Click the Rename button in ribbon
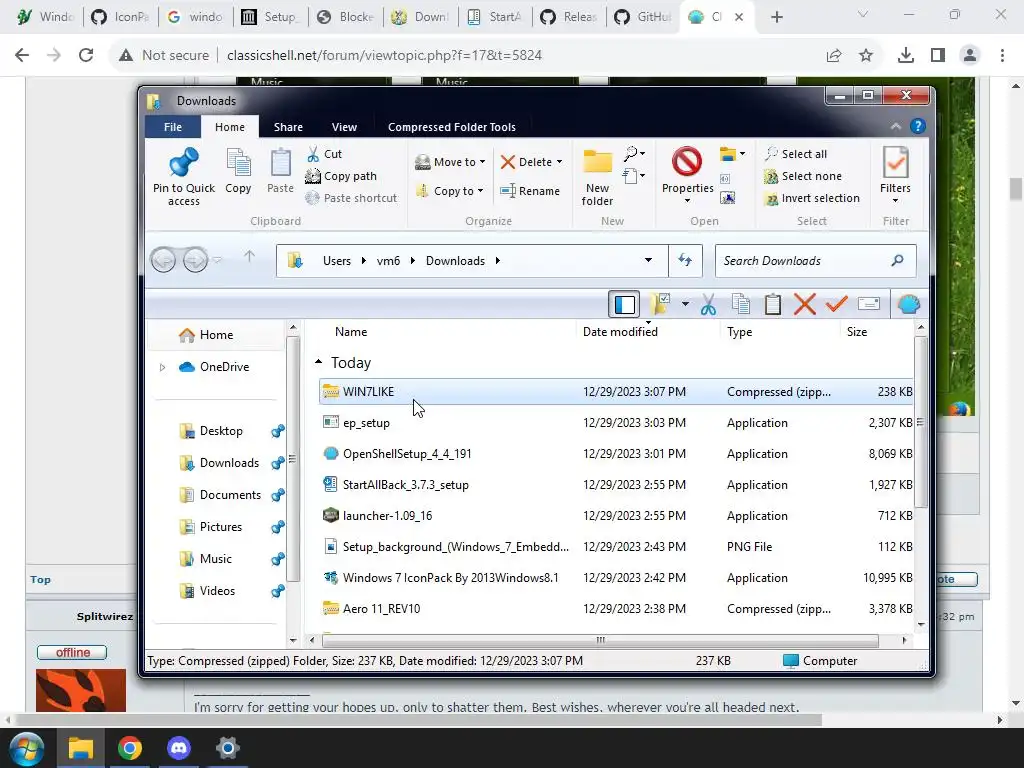This screenshot has height=768, width=1024. click(x=530, y=191)
